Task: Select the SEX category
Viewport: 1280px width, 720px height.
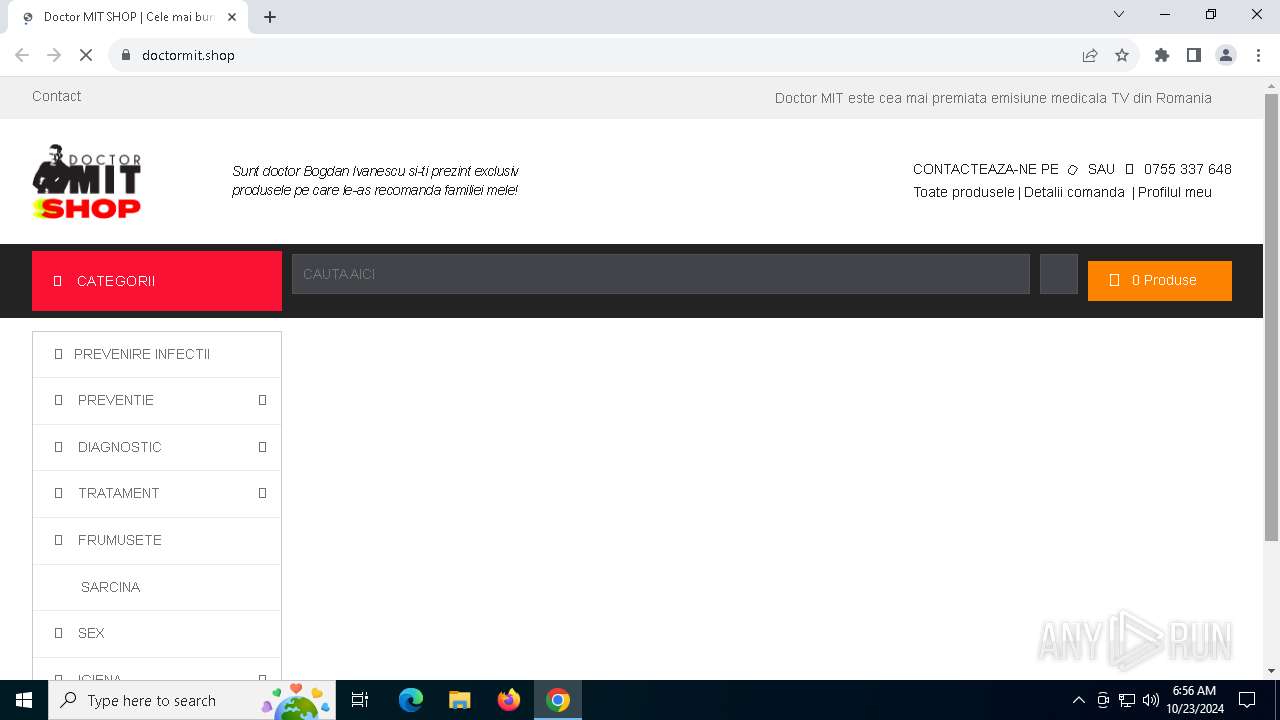Action: click(157, 633)
